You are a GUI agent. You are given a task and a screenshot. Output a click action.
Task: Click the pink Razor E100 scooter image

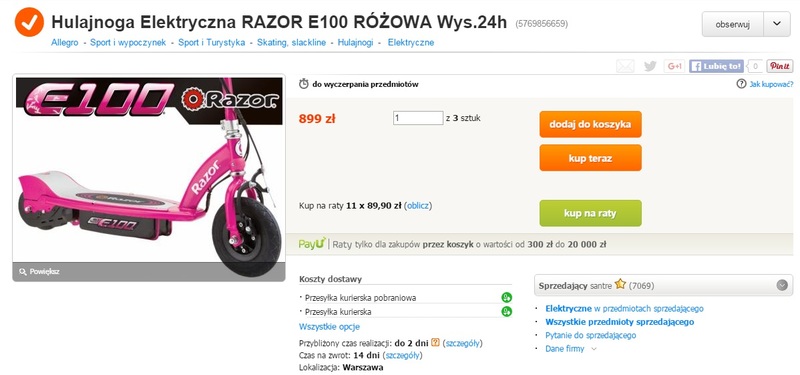[149, 178]
